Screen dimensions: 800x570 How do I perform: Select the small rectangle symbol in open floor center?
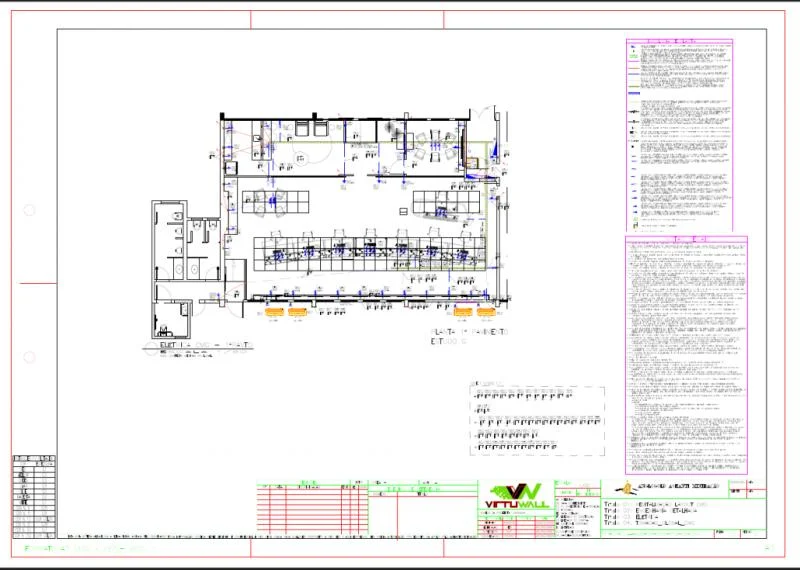click(403, 211)
